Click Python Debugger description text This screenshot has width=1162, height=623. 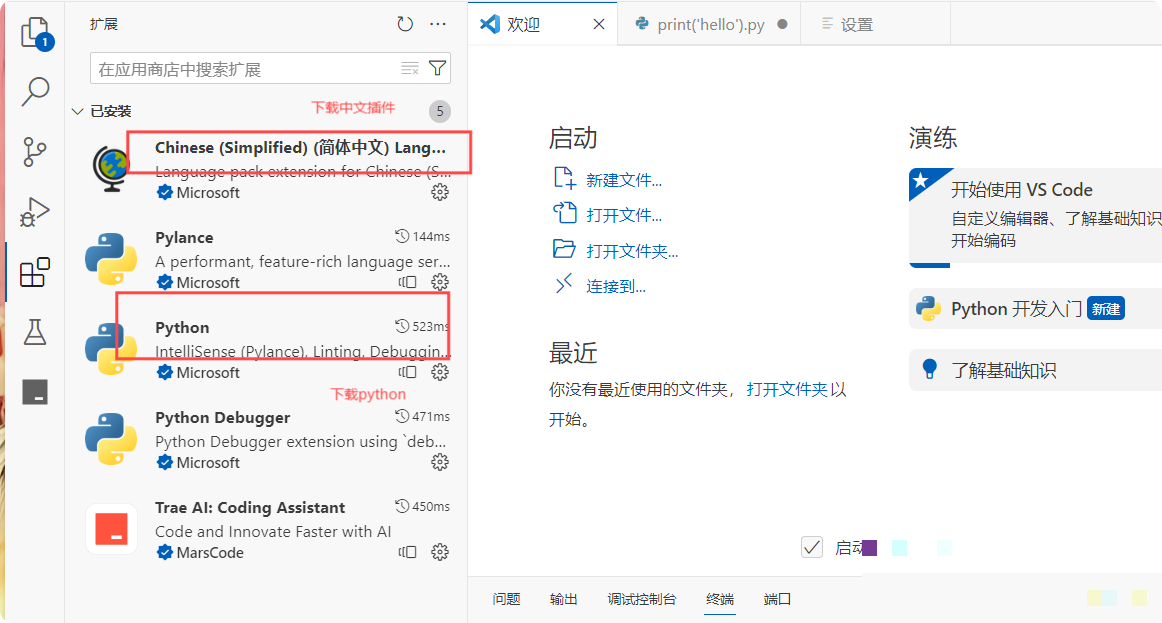(300, 442)
